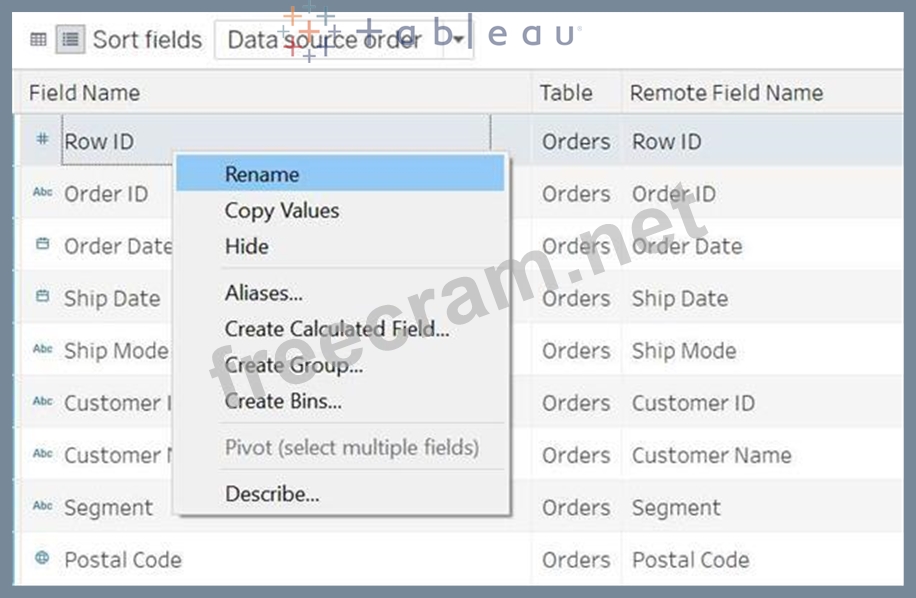Open Aliases from the context menu
Image resolution: width=916 pixels, height=598 pixels.
click(x=264, y=293)
